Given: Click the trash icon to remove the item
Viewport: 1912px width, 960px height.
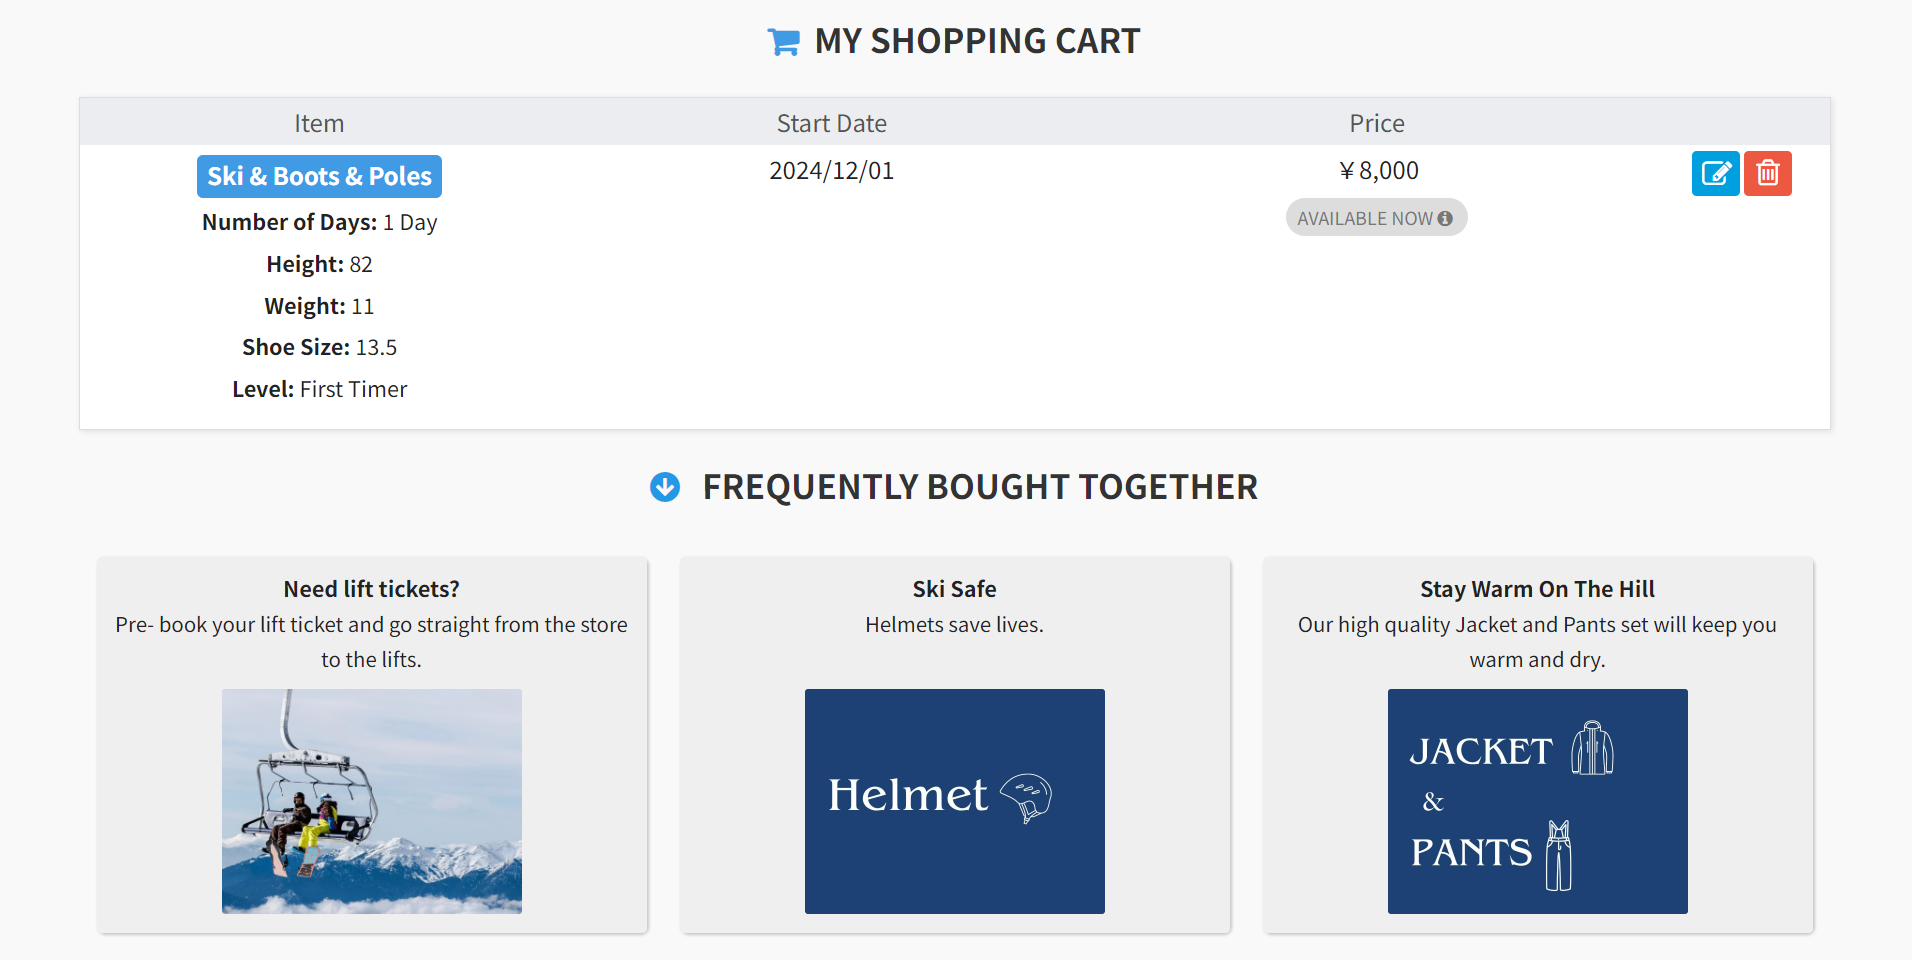Looking at the screenshot, I should click(1767, 173).
